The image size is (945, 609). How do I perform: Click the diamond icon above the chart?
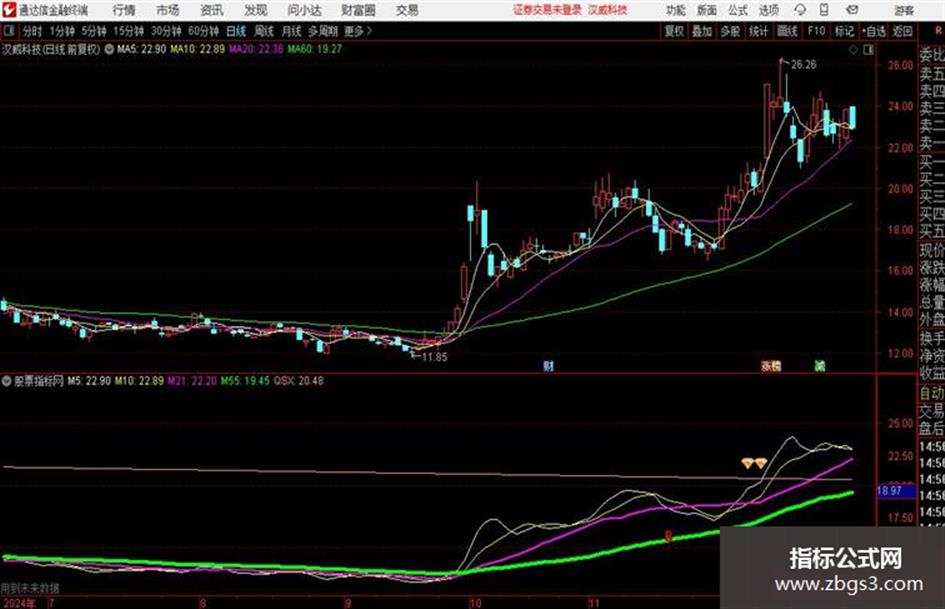tap(853, 50)
